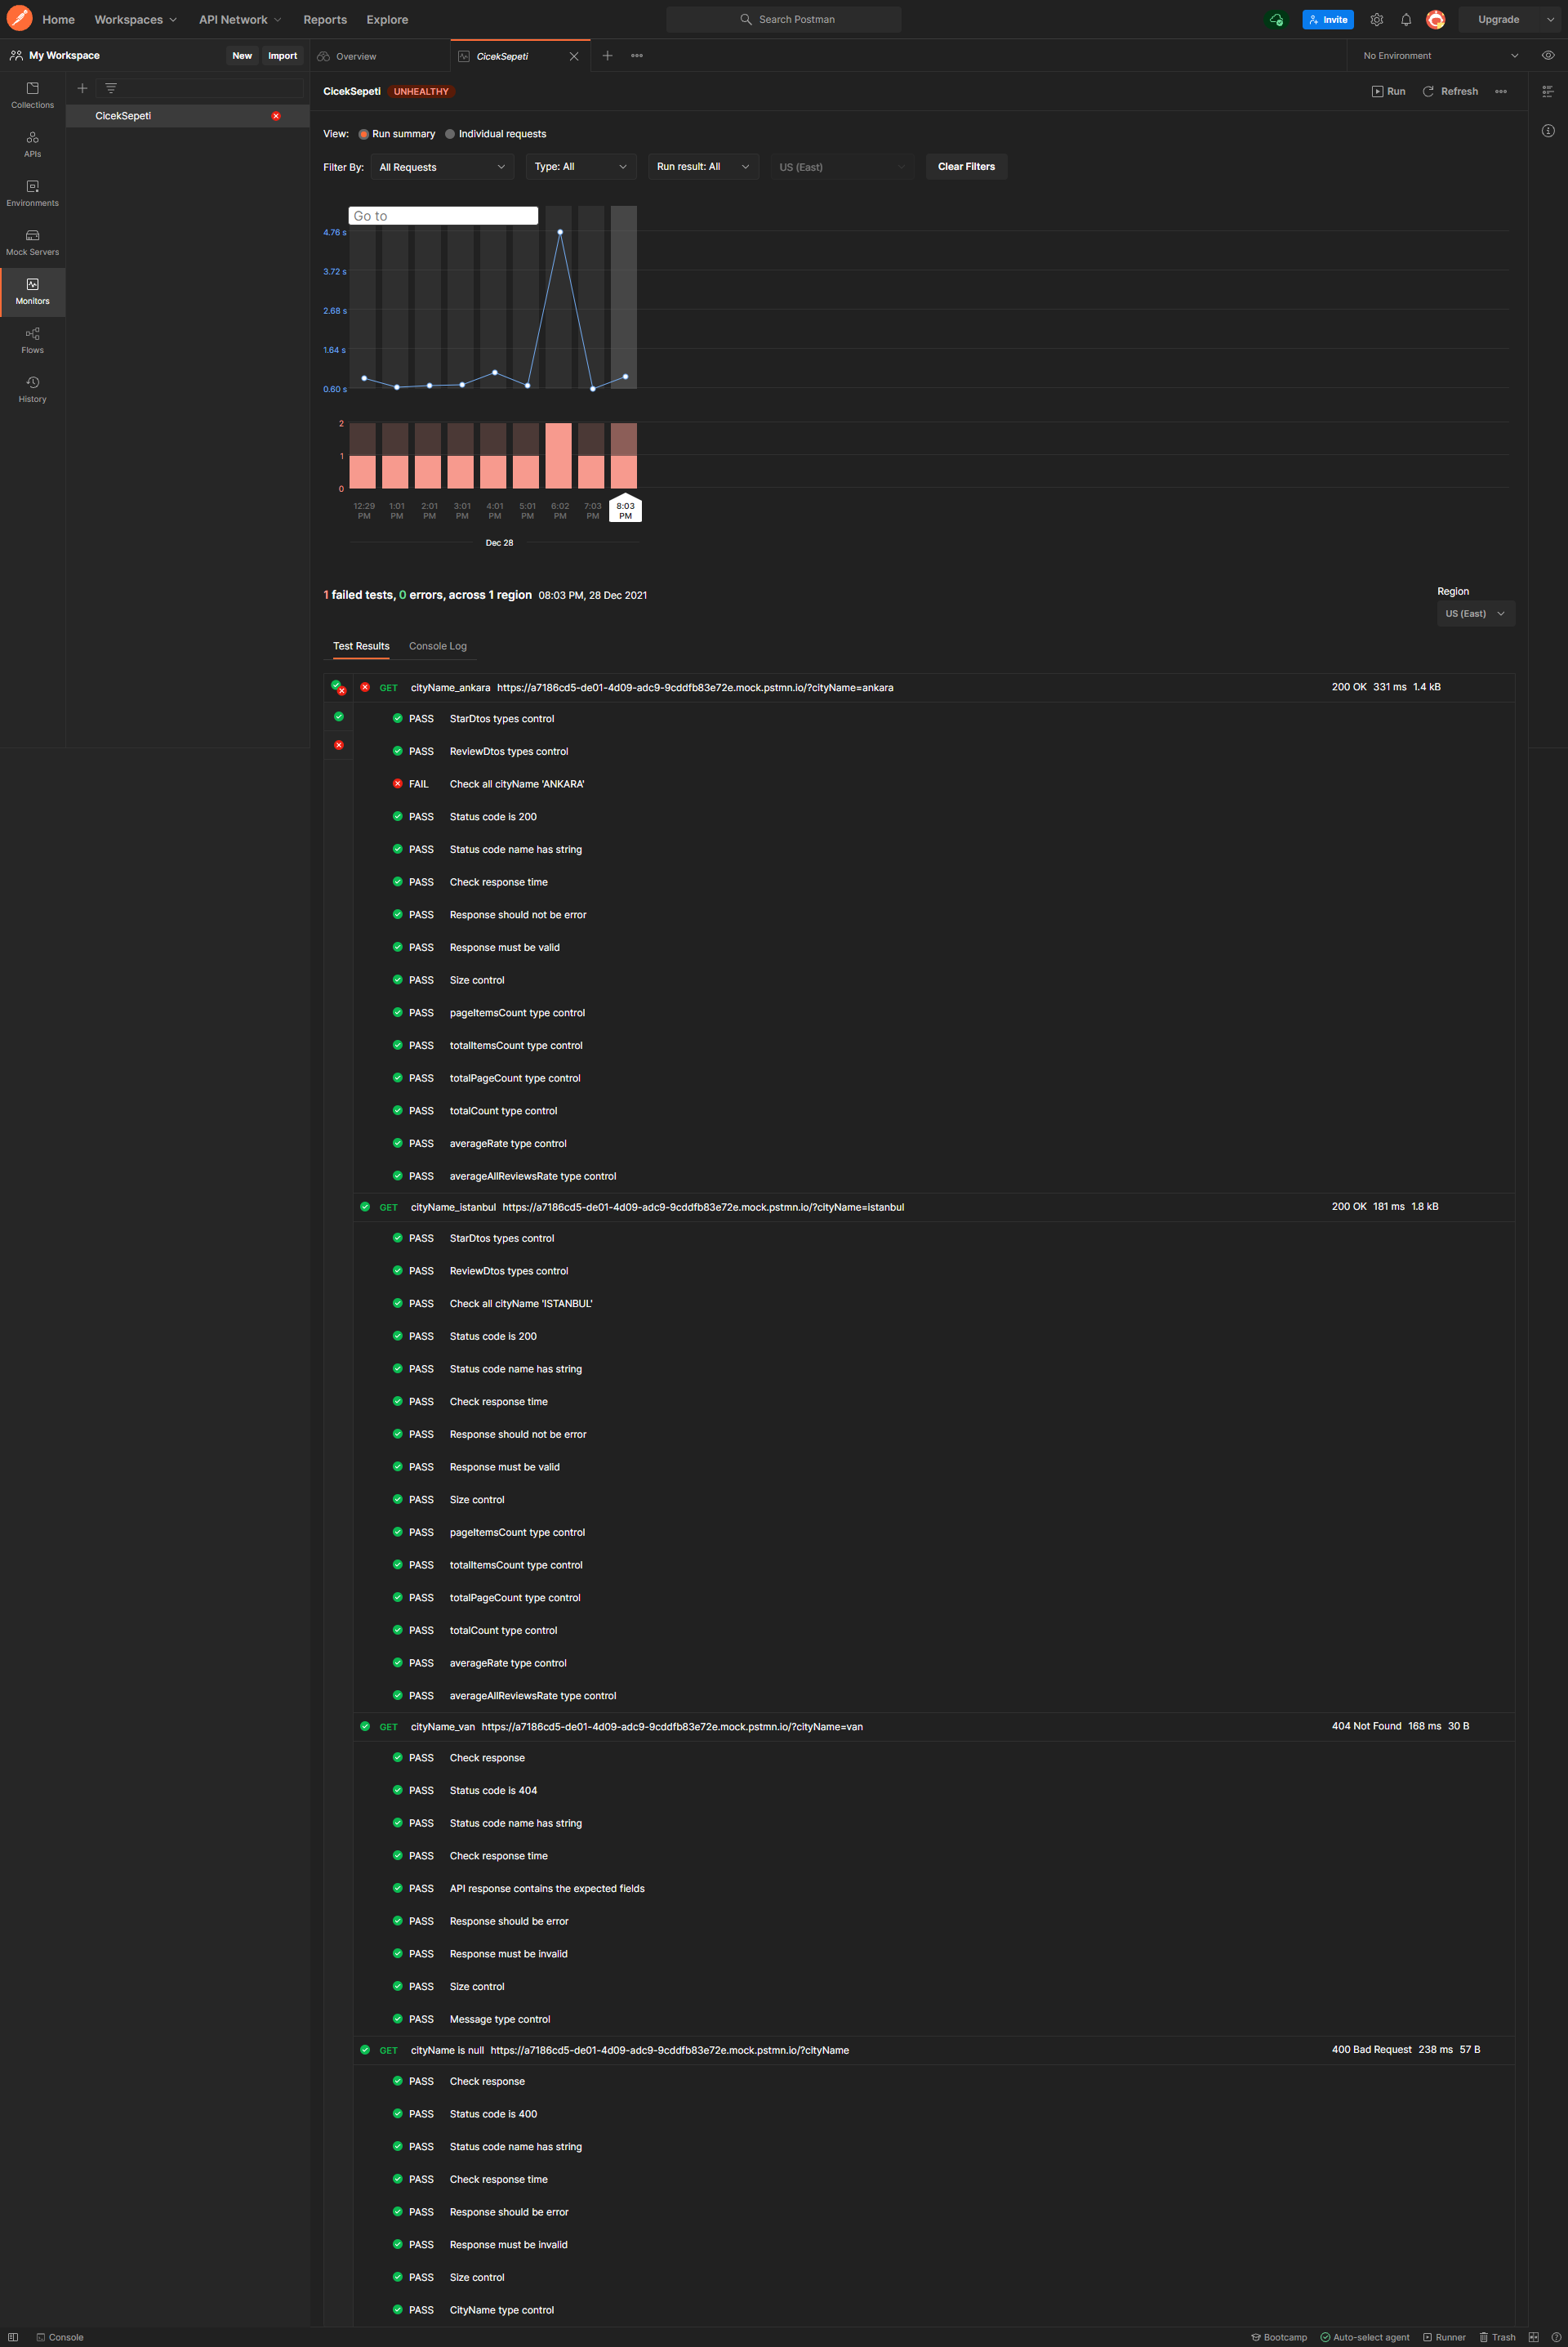Open a new tab with plus icon
This screenshot has height=2347, width=1568.
click(607, 55)
